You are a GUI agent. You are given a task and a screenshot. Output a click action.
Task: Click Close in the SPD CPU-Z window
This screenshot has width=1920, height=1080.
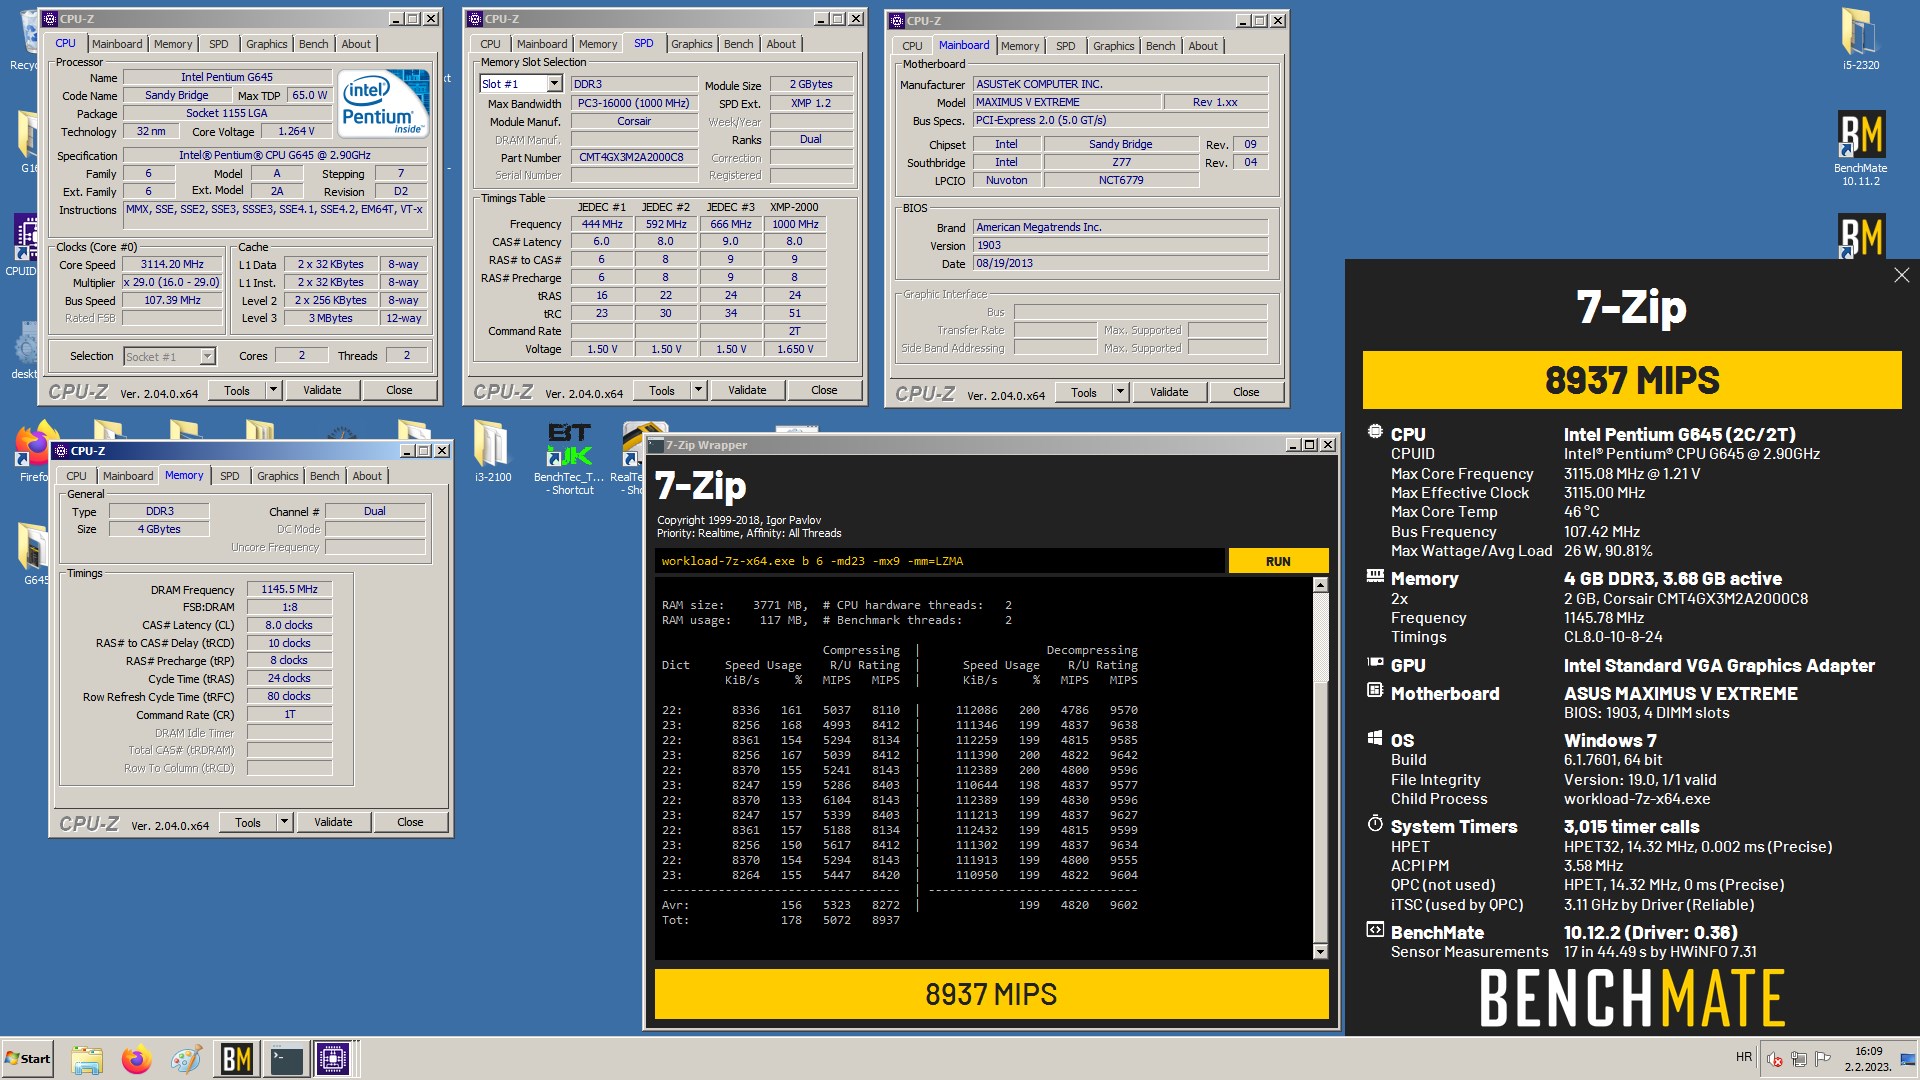tap(824, 391)
